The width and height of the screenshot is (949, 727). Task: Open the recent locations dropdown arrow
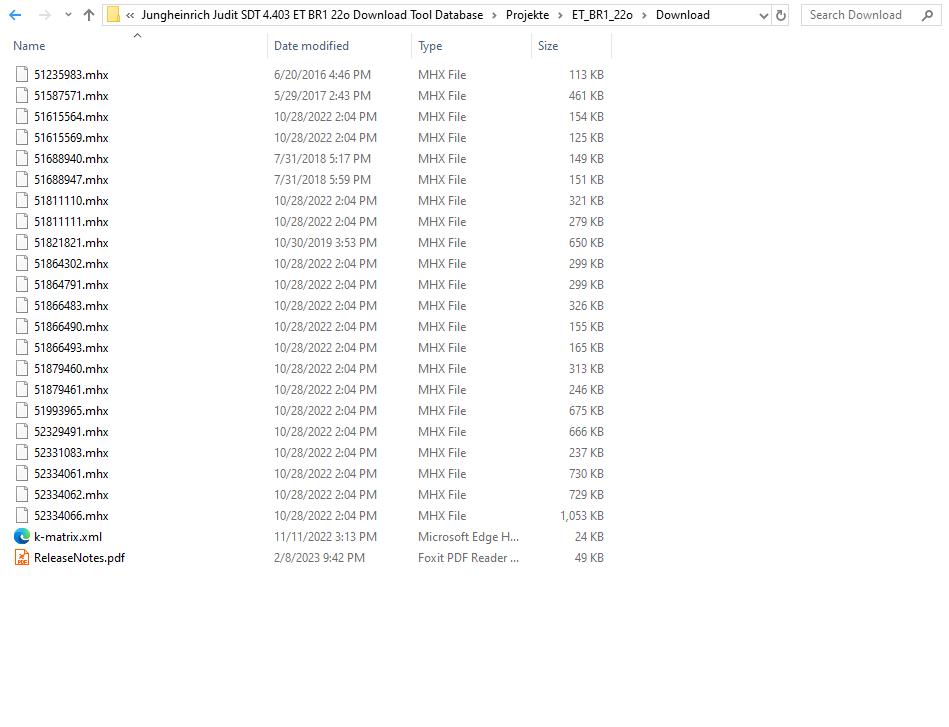click(67, 15)
